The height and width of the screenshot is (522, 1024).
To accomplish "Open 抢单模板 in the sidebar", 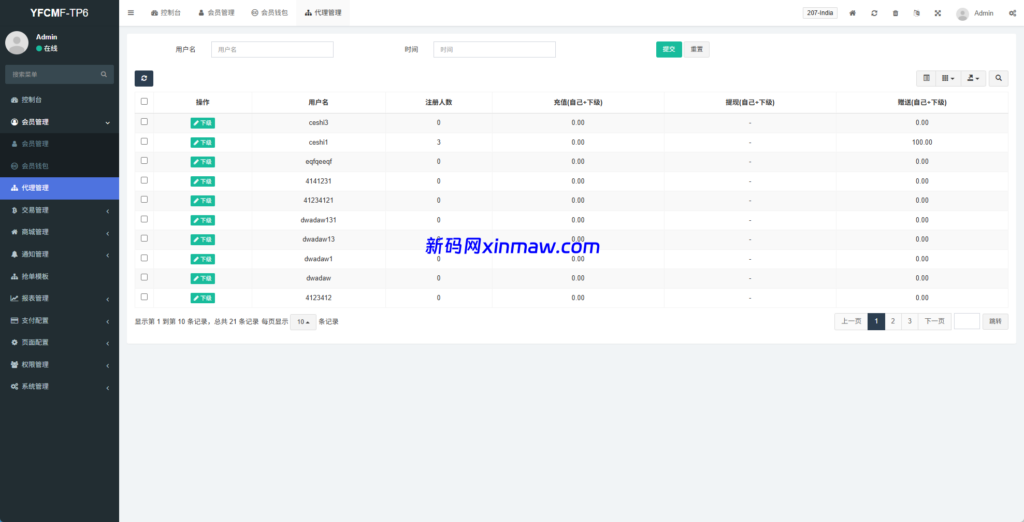I will pos(59,276).
